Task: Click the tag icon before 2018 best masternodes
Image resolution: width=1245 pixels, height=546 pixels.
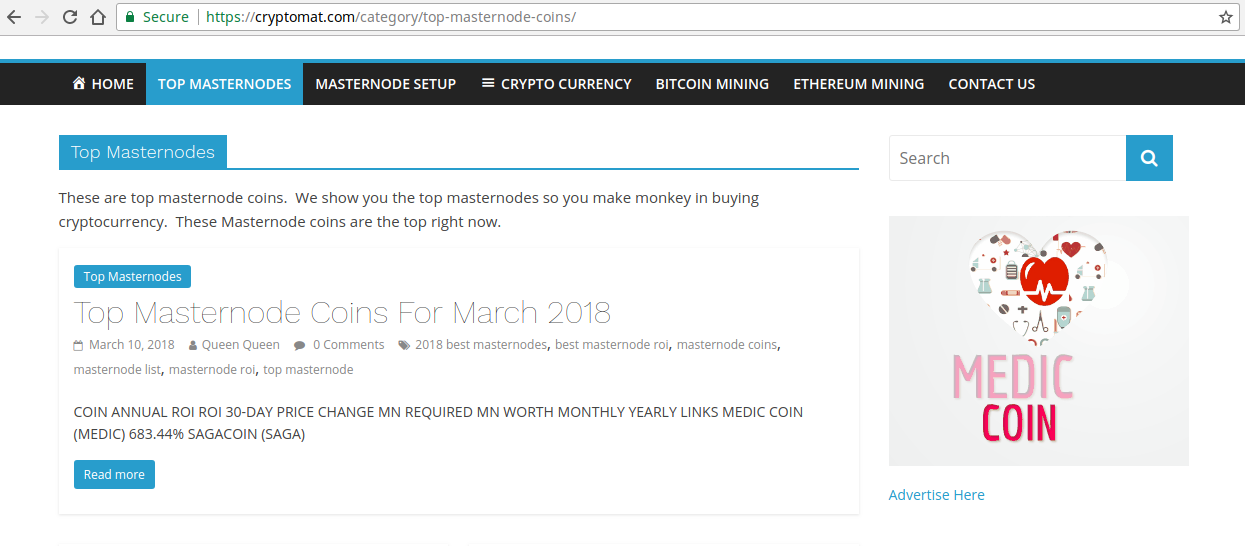Action: pos(404,345)
